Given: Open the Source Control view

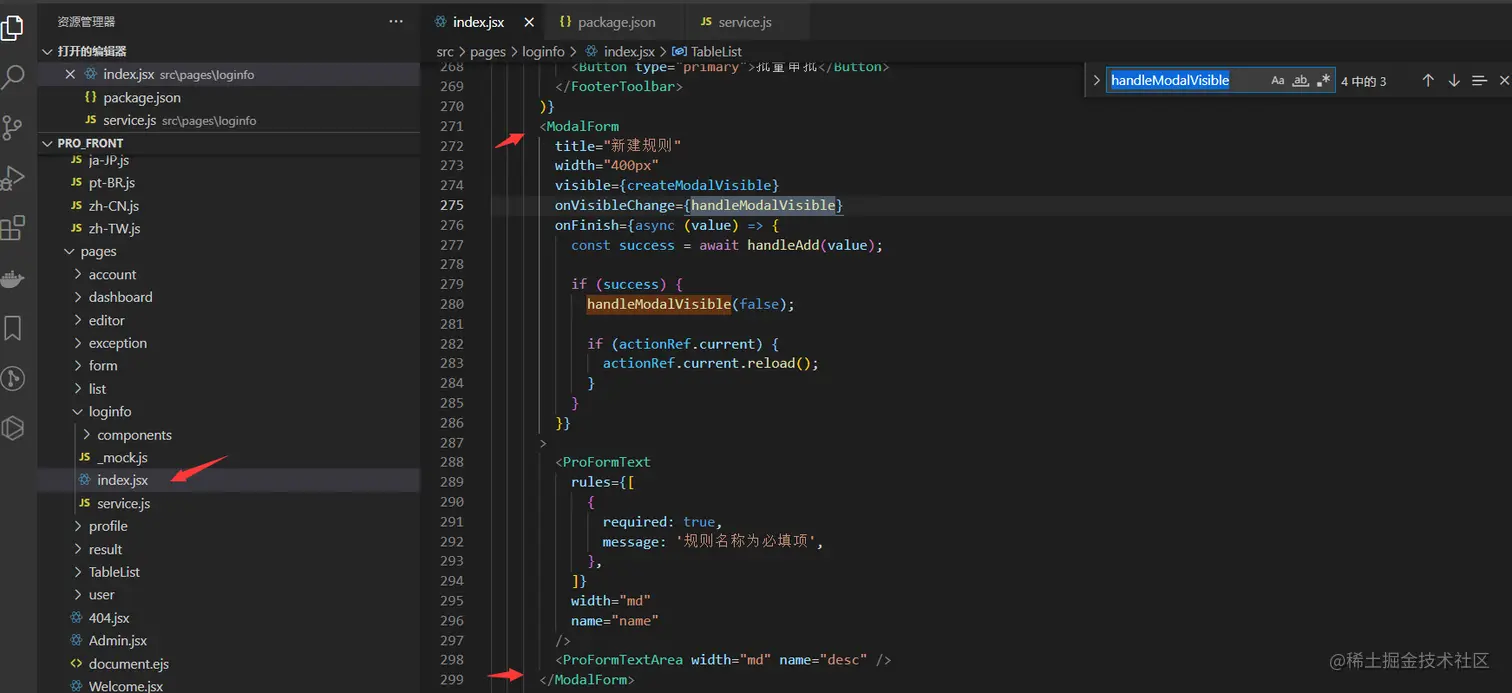Looking at the screenshot, I should pyautogui.click(x=12, y=127).
